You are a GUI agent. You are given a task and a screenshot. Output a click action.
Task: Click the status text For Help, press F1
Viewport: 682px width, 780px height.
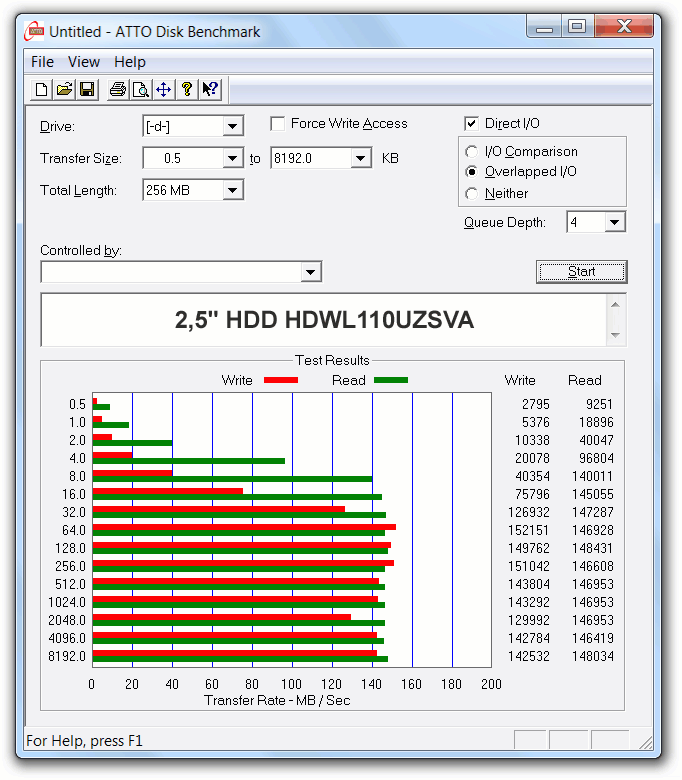coord(84,741)
